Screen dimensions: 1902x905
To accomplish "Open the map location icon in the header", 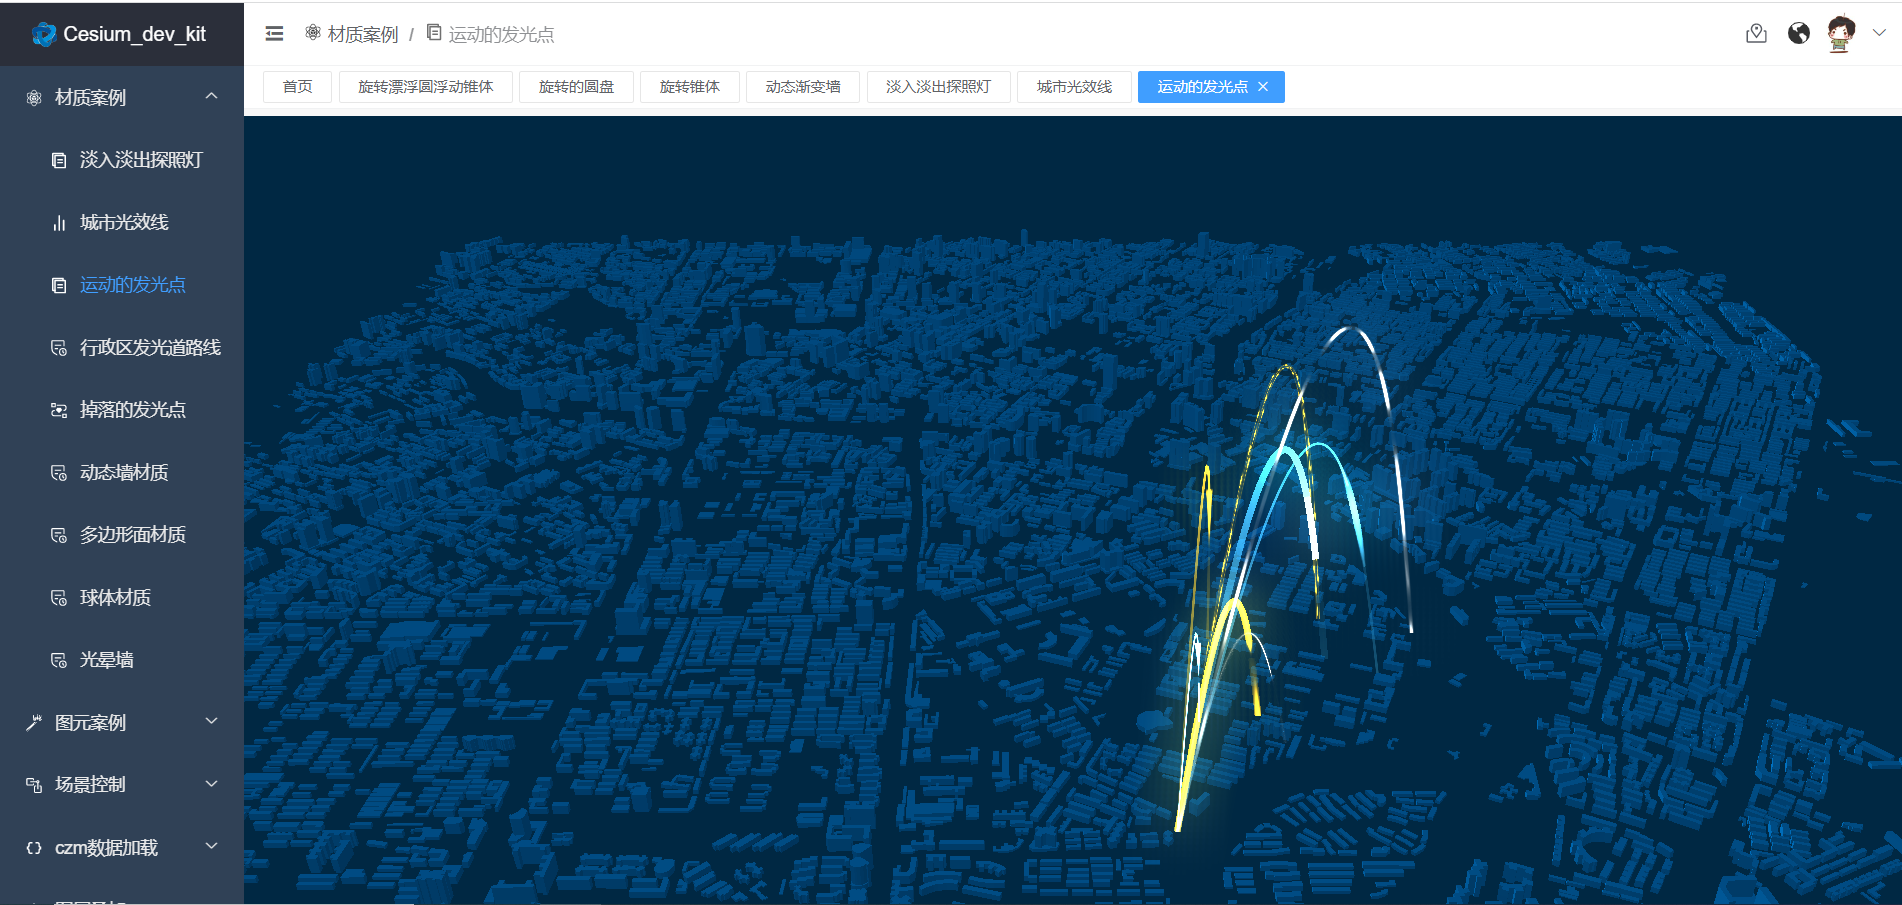I will (x=1756, y=34).
